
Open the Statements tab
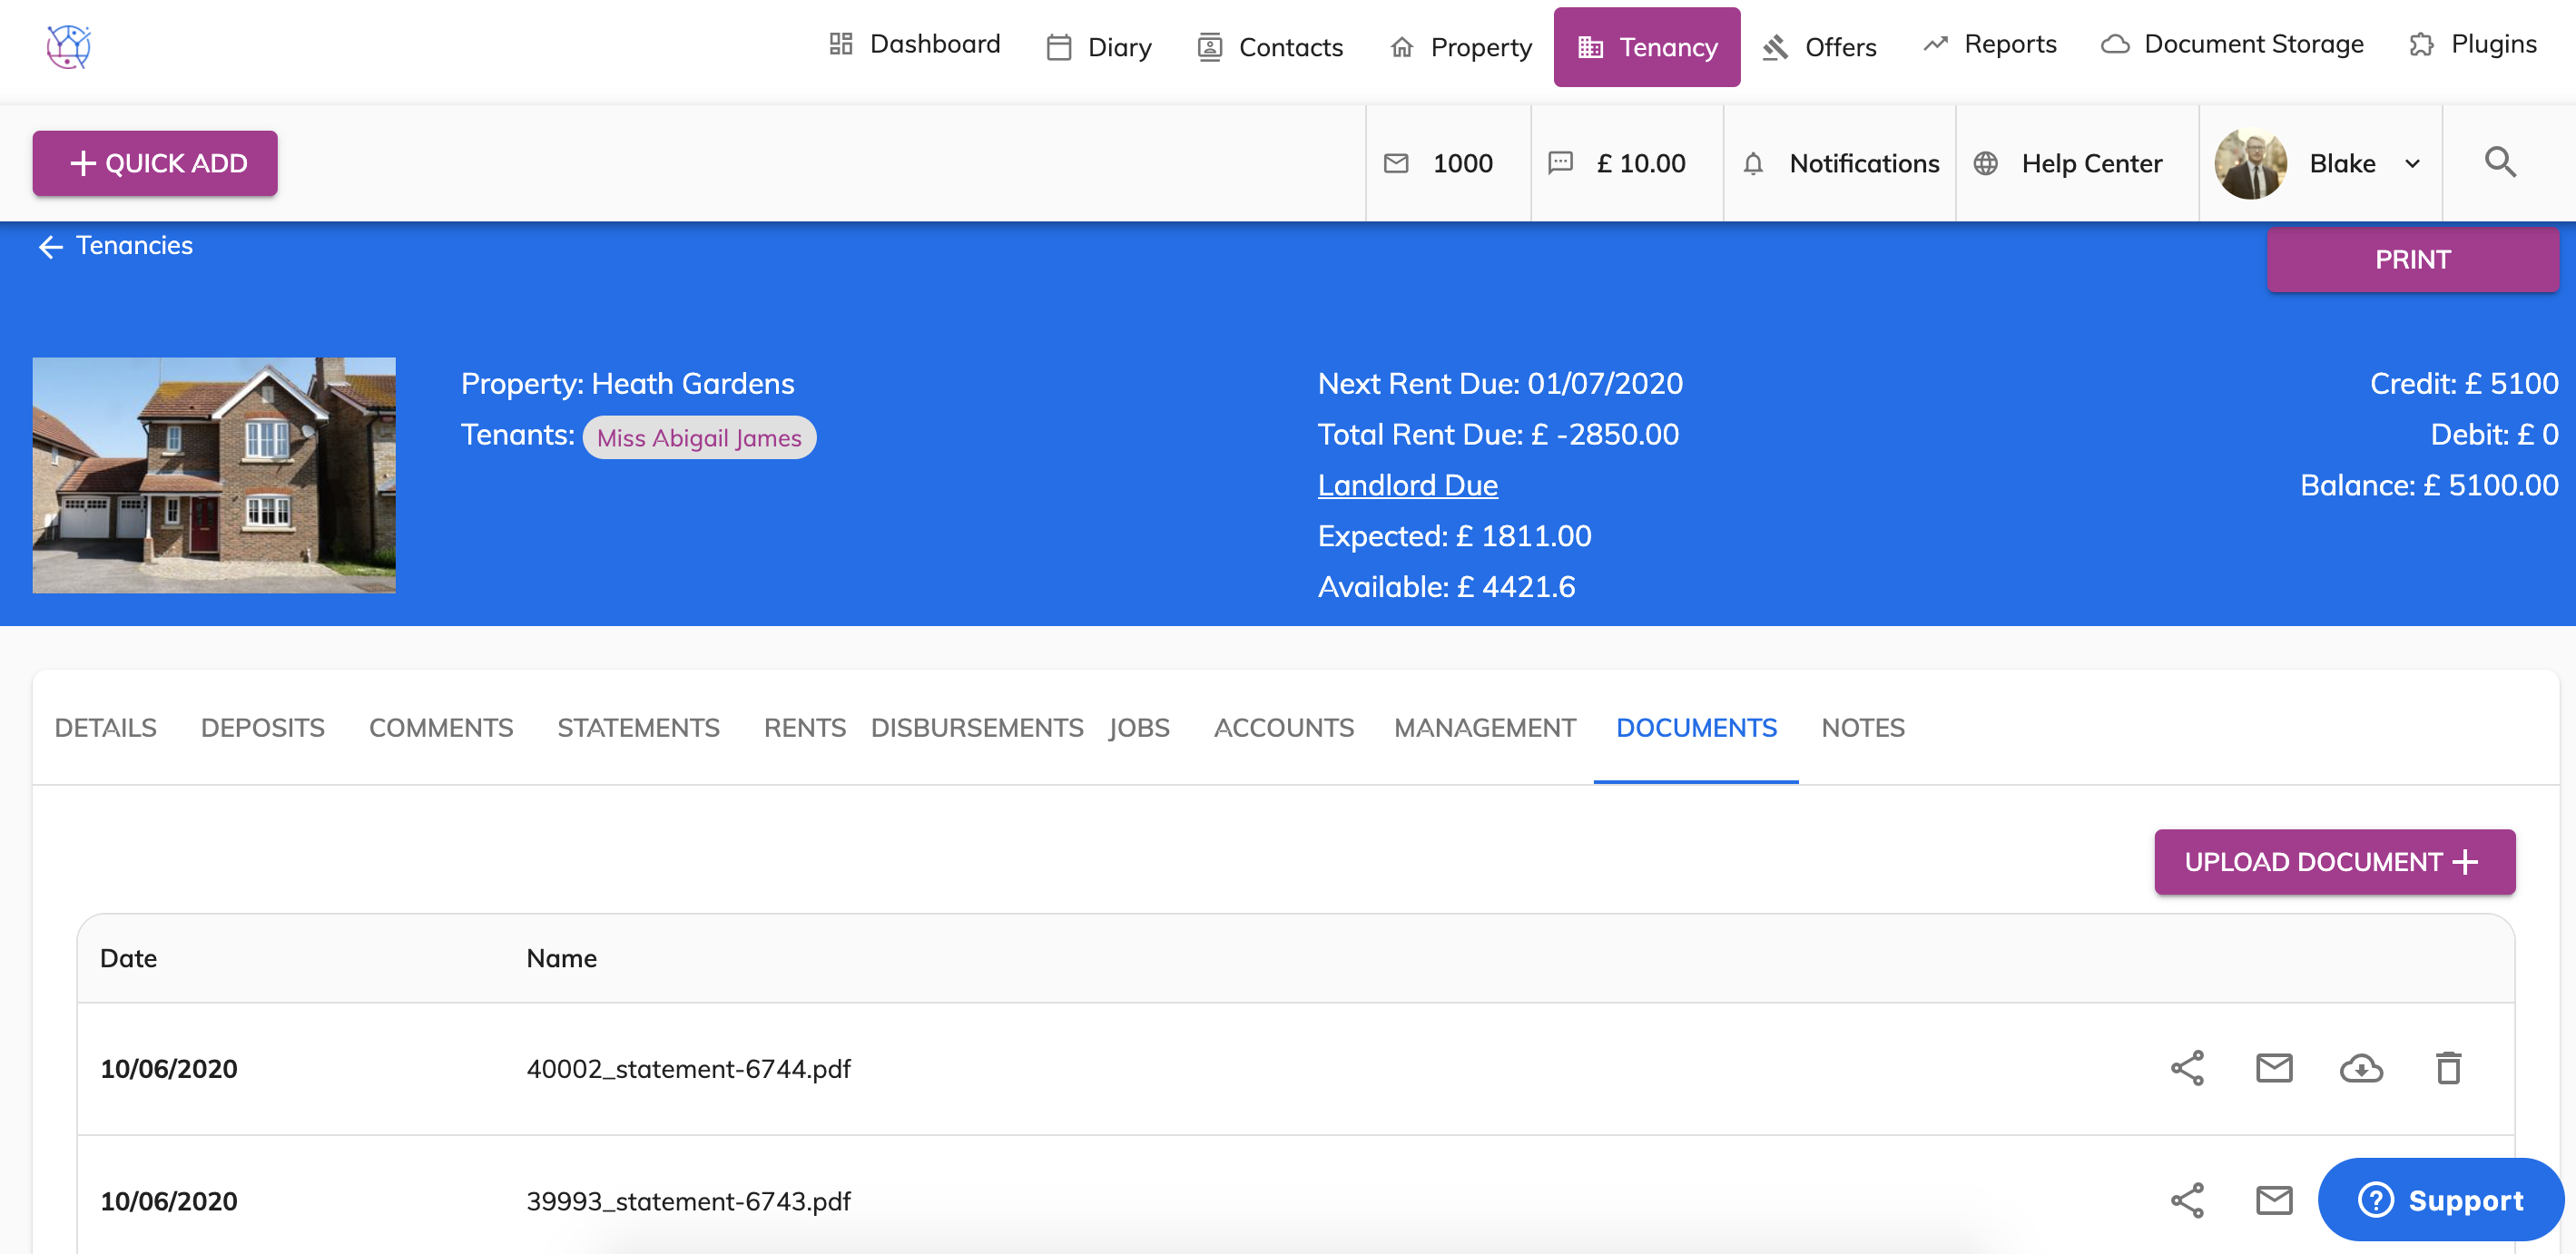click(x=638, y=727)
